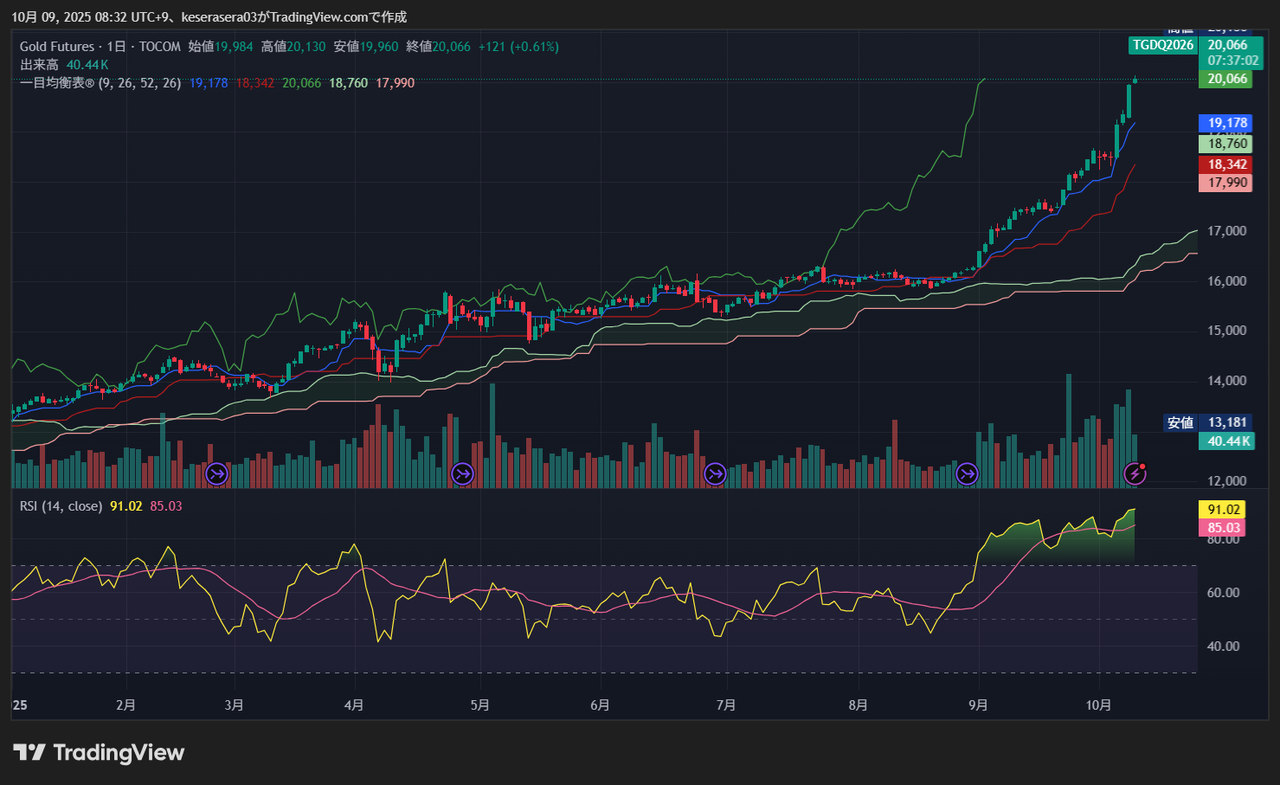
Task: Click the red 18,342 price scale label
Action: [x=1226, y=164]
